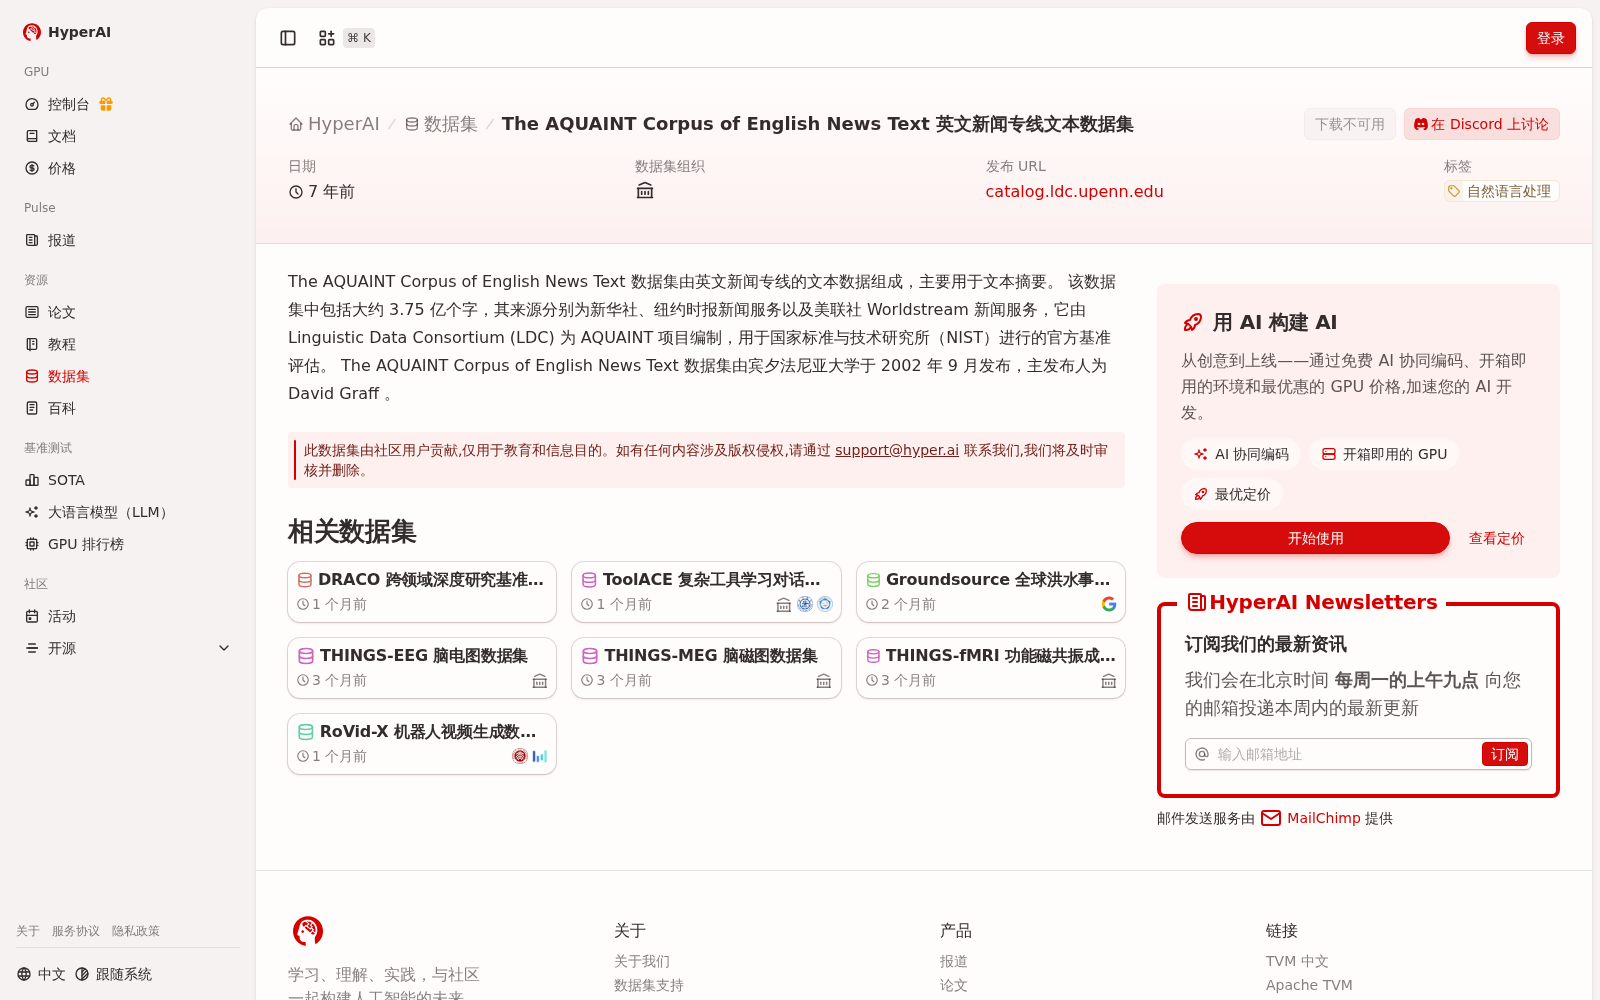Click the 登录 login button

pyautogui.click(x=1550, y=38)
